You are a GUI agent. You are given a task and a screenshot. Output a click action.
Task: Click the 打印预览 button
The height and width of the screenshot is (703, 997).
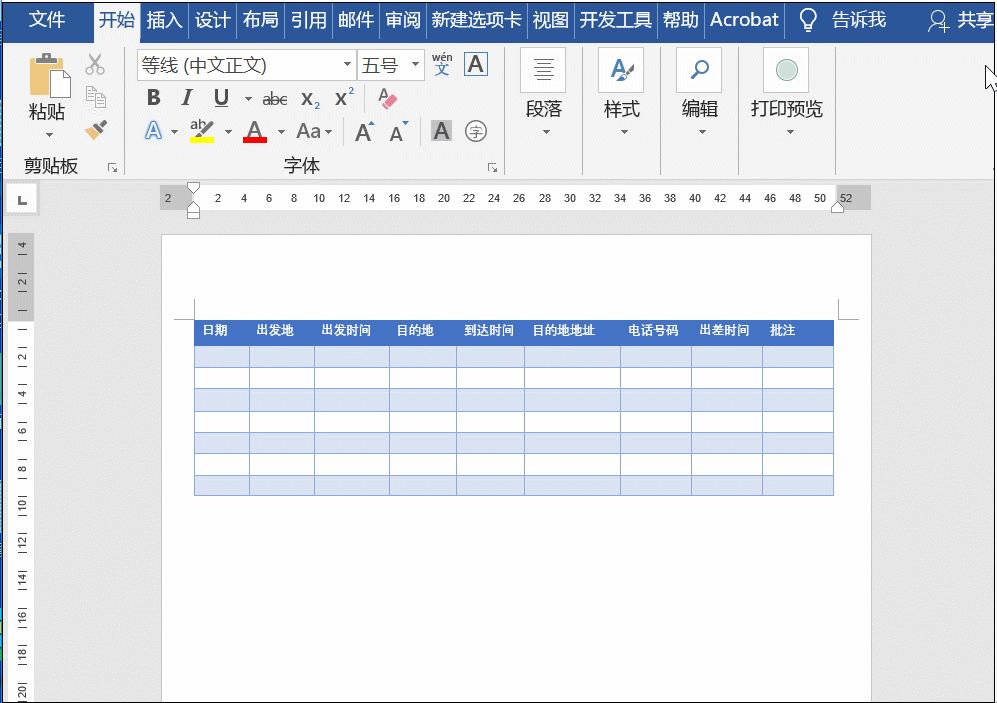(x=787, y=93)
